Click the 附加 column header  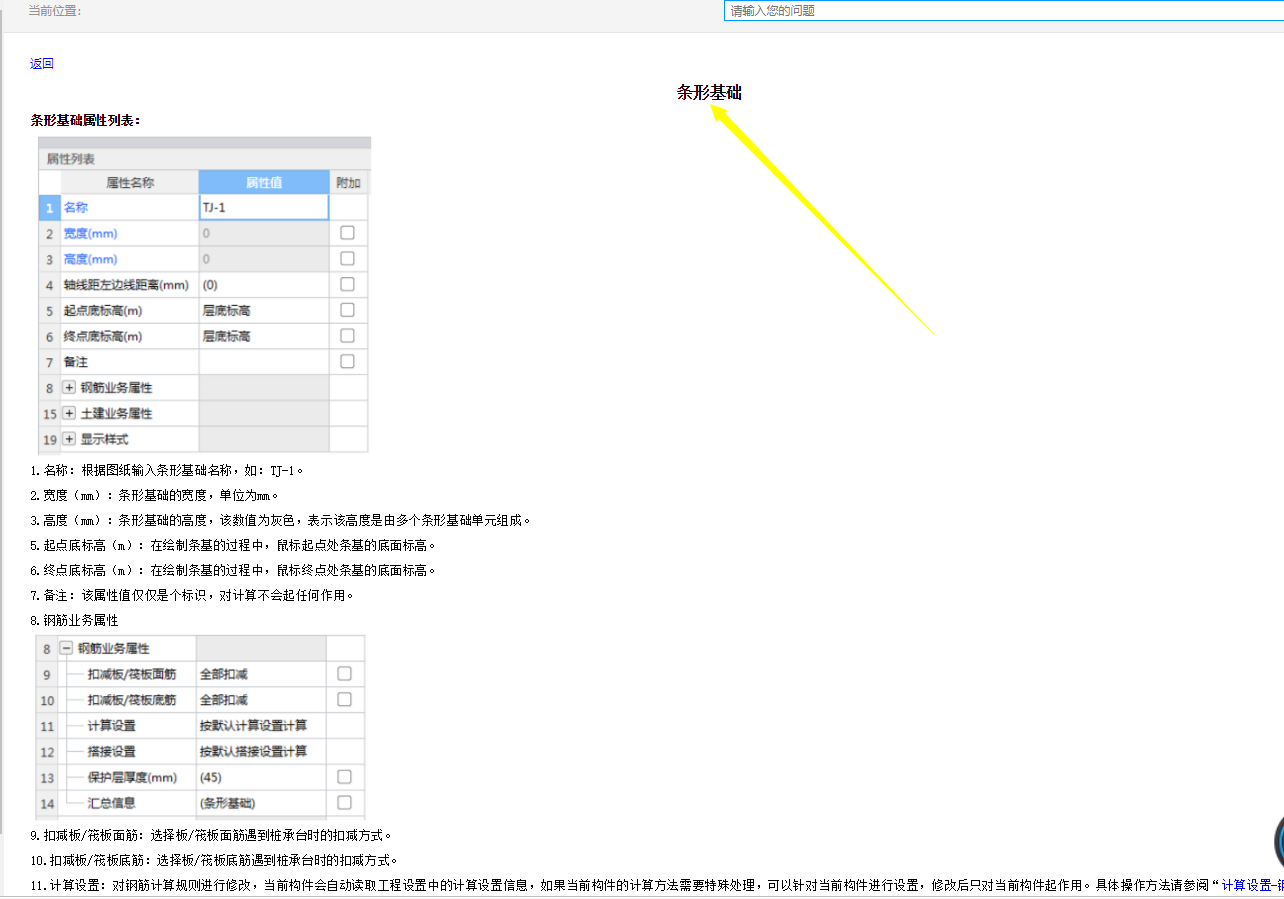(x=348, y=182)
